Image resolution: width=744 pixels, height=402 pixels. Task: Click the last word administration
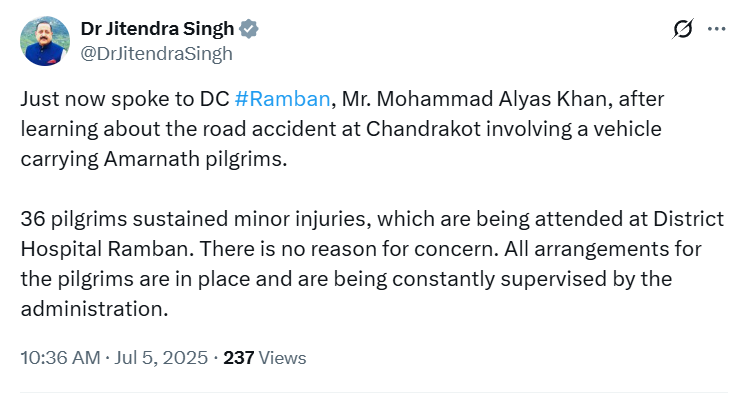[94, 309]
